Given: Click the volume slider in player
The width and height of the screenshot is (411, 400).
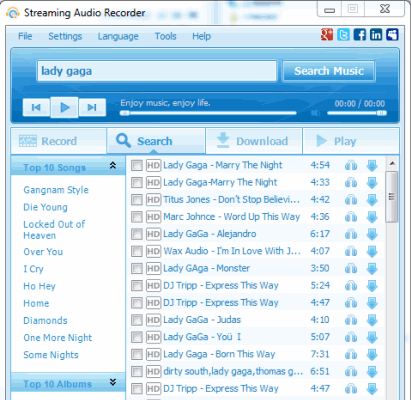Looking at the screenshot, I should [357, 113].
